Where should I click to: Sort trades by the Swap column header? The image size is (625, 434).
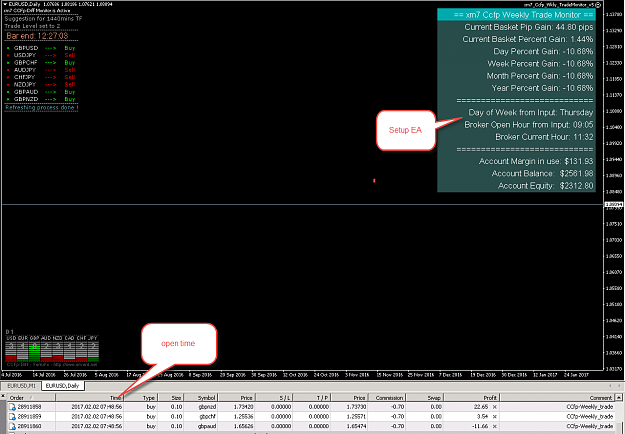click(x=425, y=398)
